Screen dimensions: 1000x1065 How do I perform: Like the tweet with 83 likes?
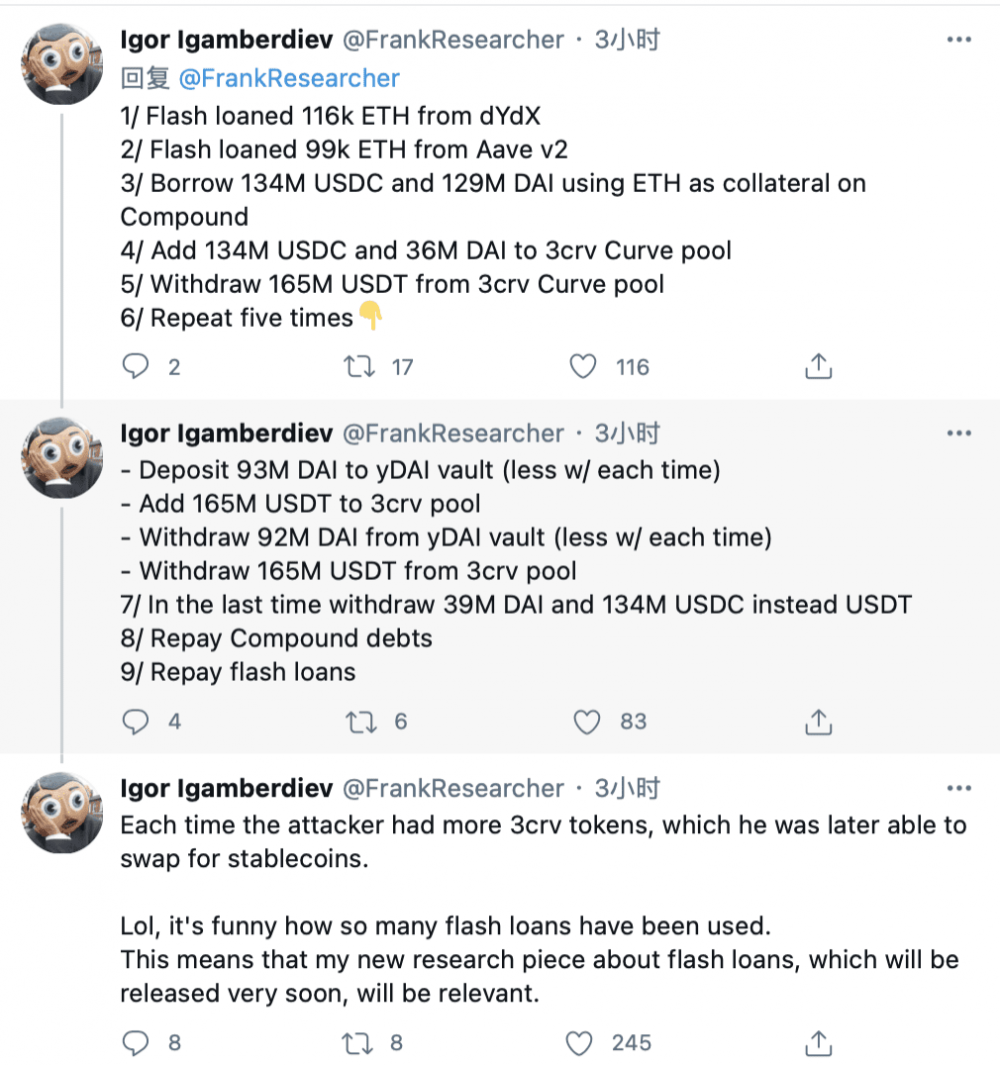(x=588, y=721)
